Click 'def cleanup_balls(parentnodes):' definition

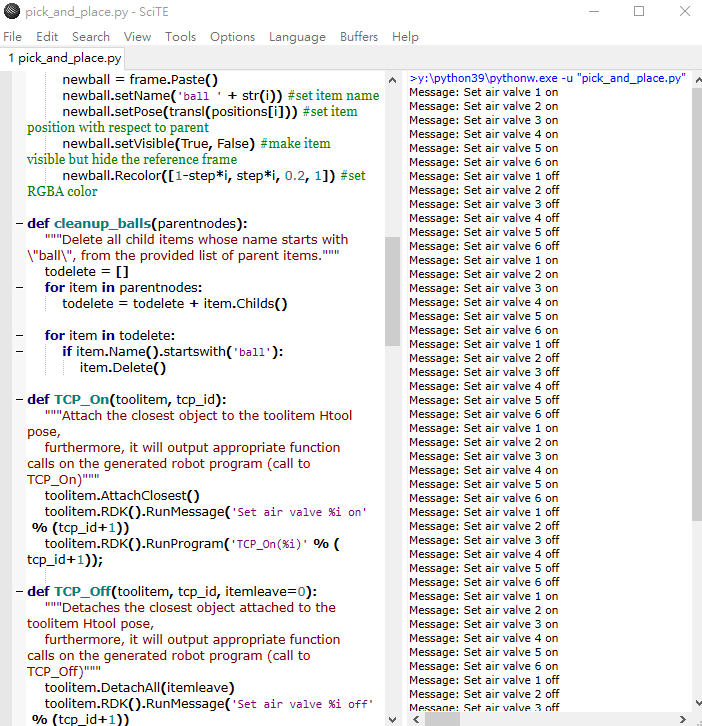(x=137, y=224)
